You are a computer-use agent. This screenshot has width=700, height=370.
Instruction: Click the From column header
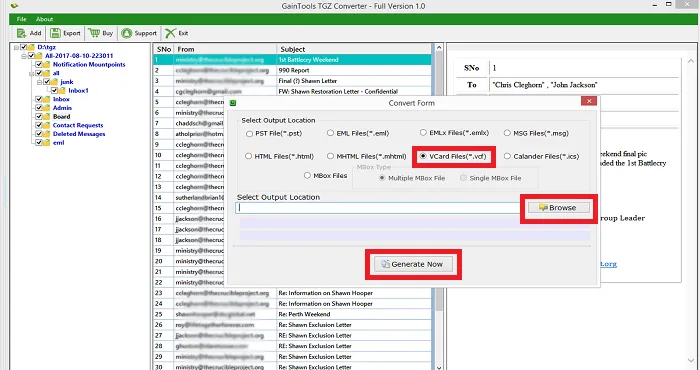click(225, 49)
